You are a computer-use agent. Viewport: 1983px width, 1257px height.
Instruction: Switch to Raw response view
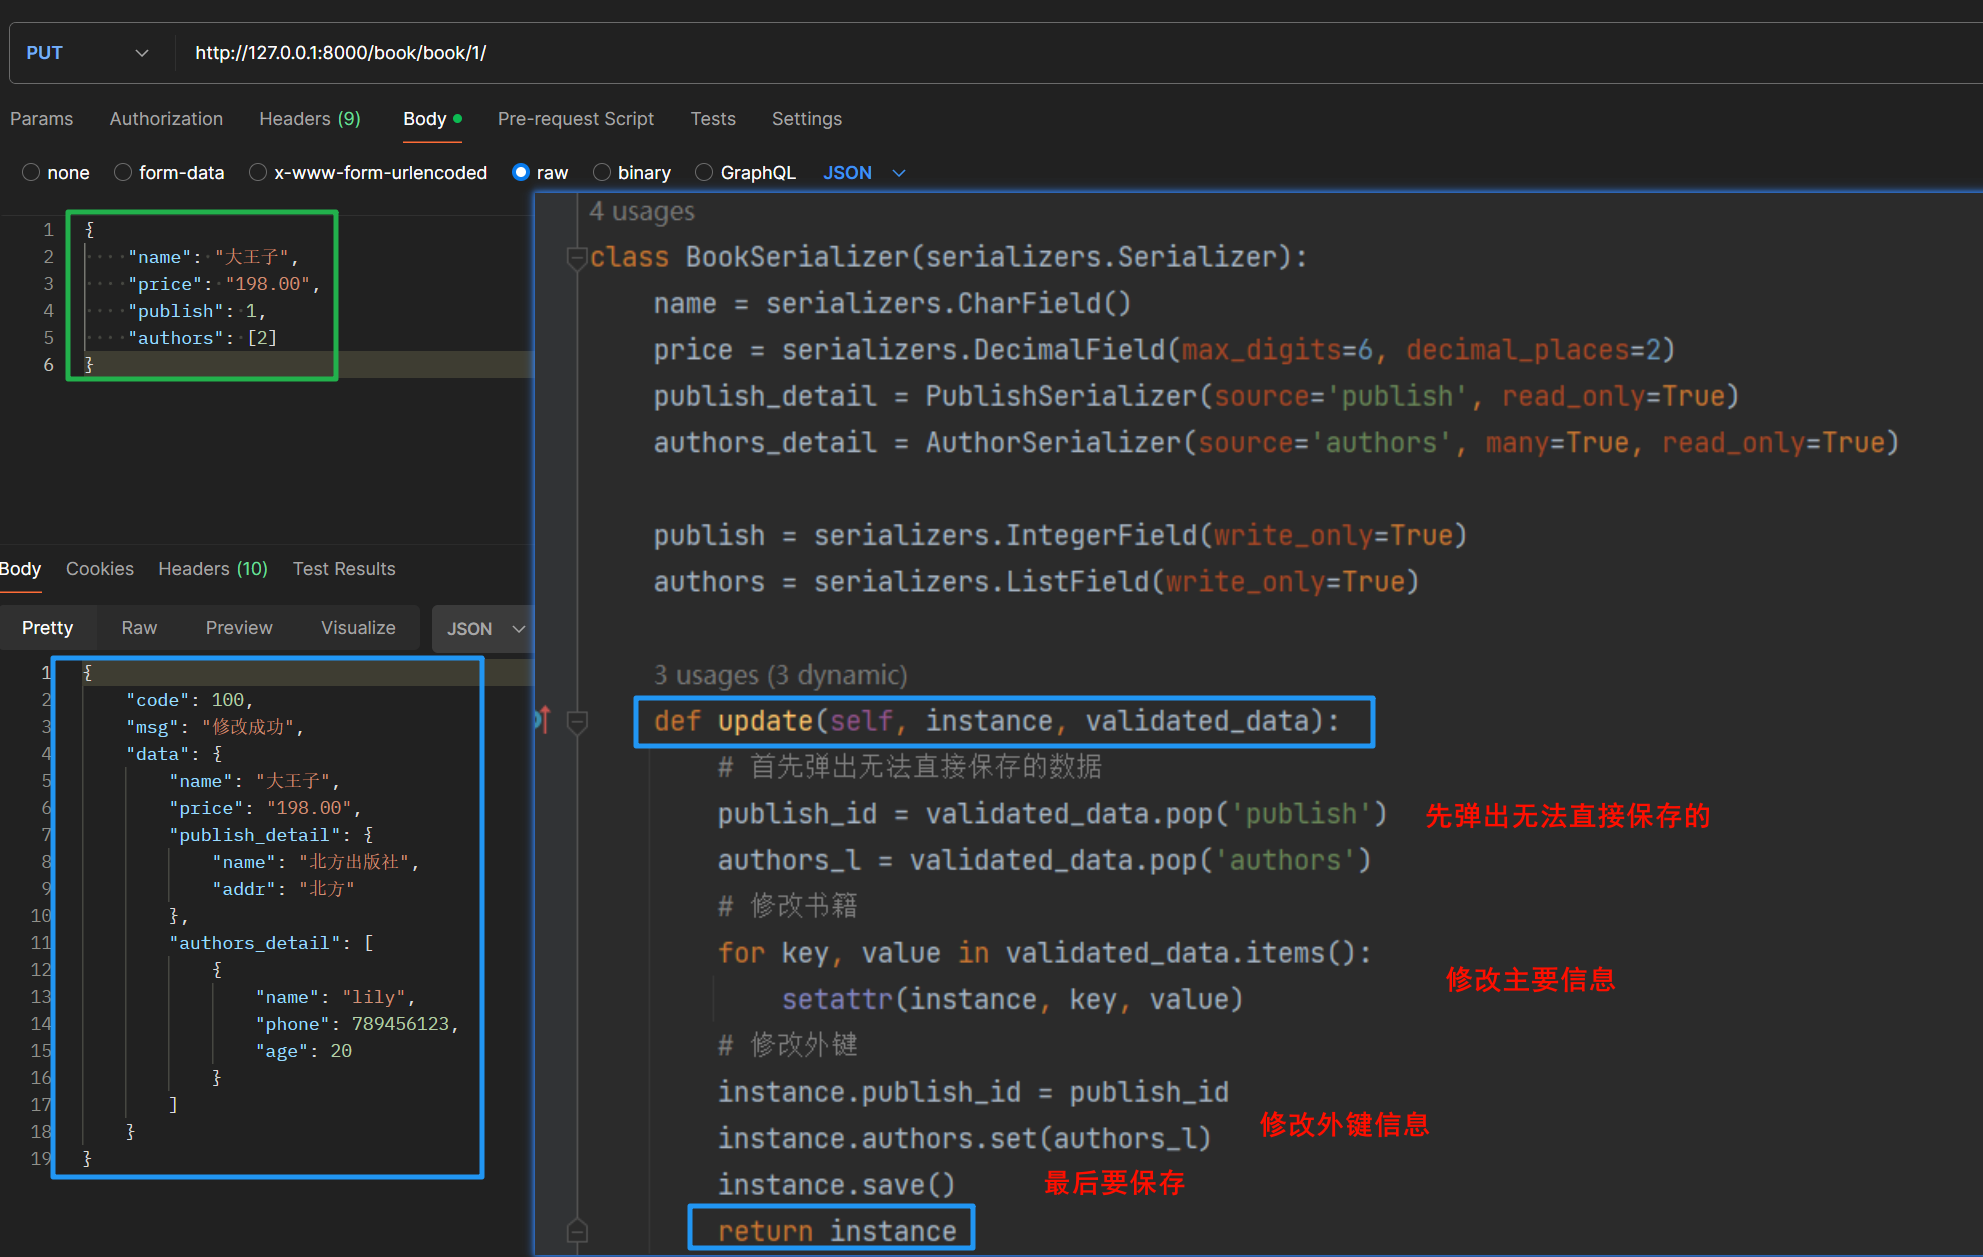pos(139,628)
